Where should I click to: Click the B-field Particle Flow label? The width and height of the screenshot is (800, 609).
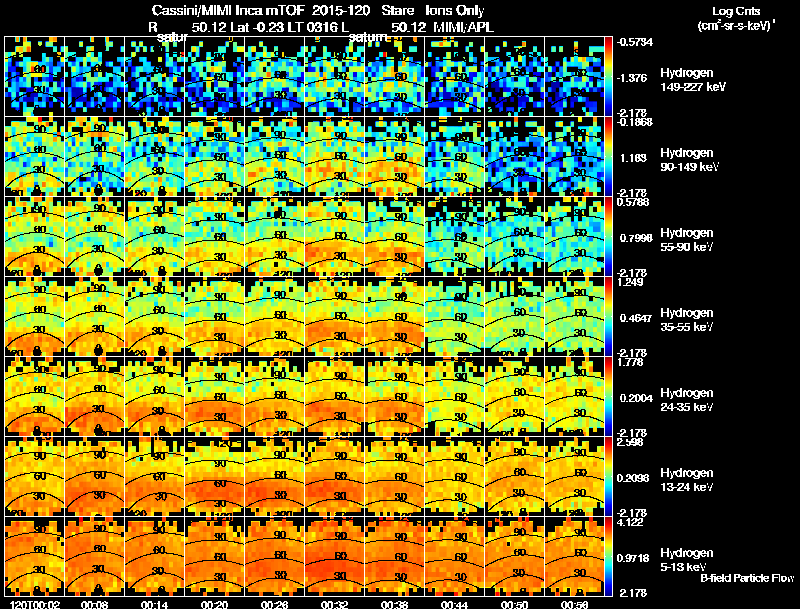(x=747, y=578)
